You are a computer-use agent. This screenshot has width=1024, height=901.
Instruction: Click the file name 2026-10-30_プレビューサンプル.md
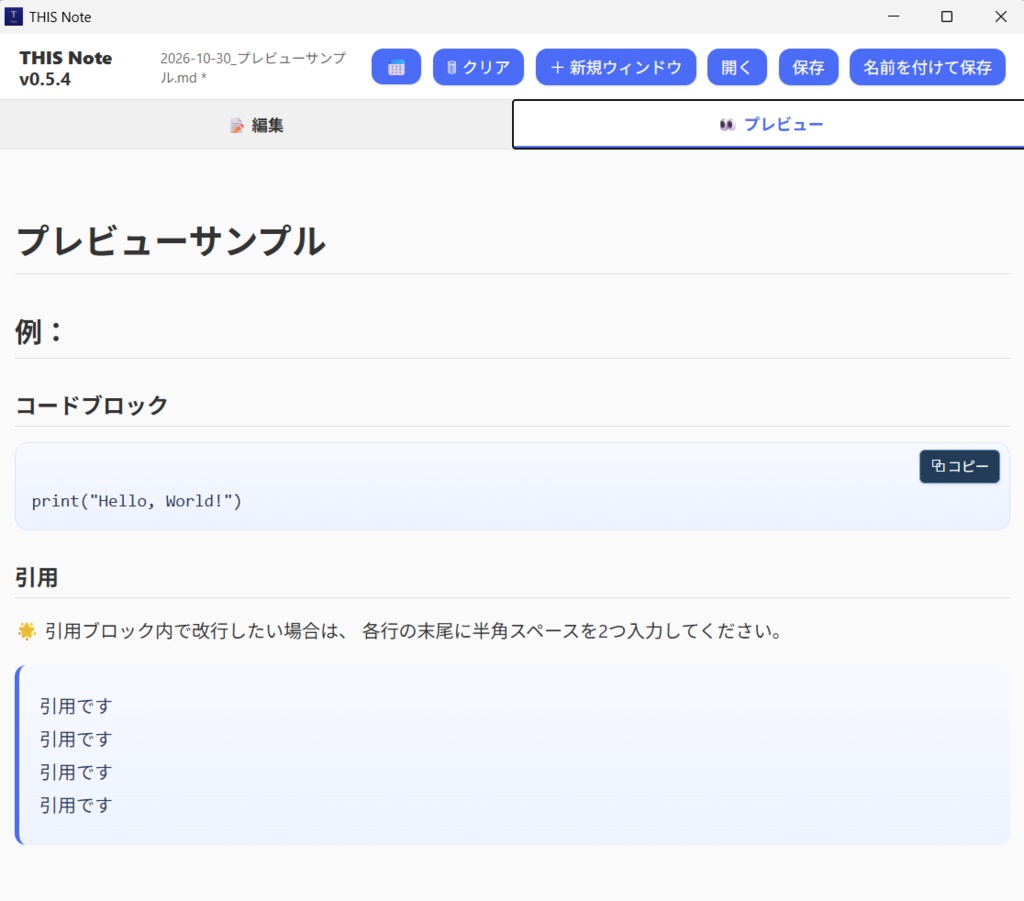tap(253, 68)
